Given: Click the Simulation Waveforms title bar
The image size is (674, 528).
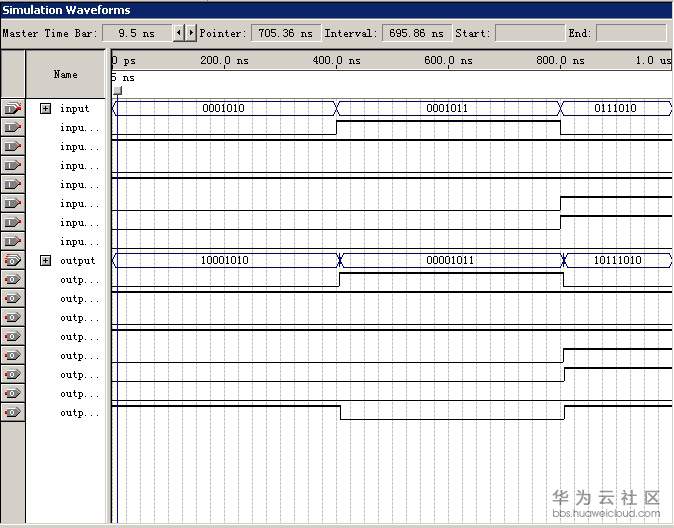Looking at the screenshot, I should click(x=336, y=10).
